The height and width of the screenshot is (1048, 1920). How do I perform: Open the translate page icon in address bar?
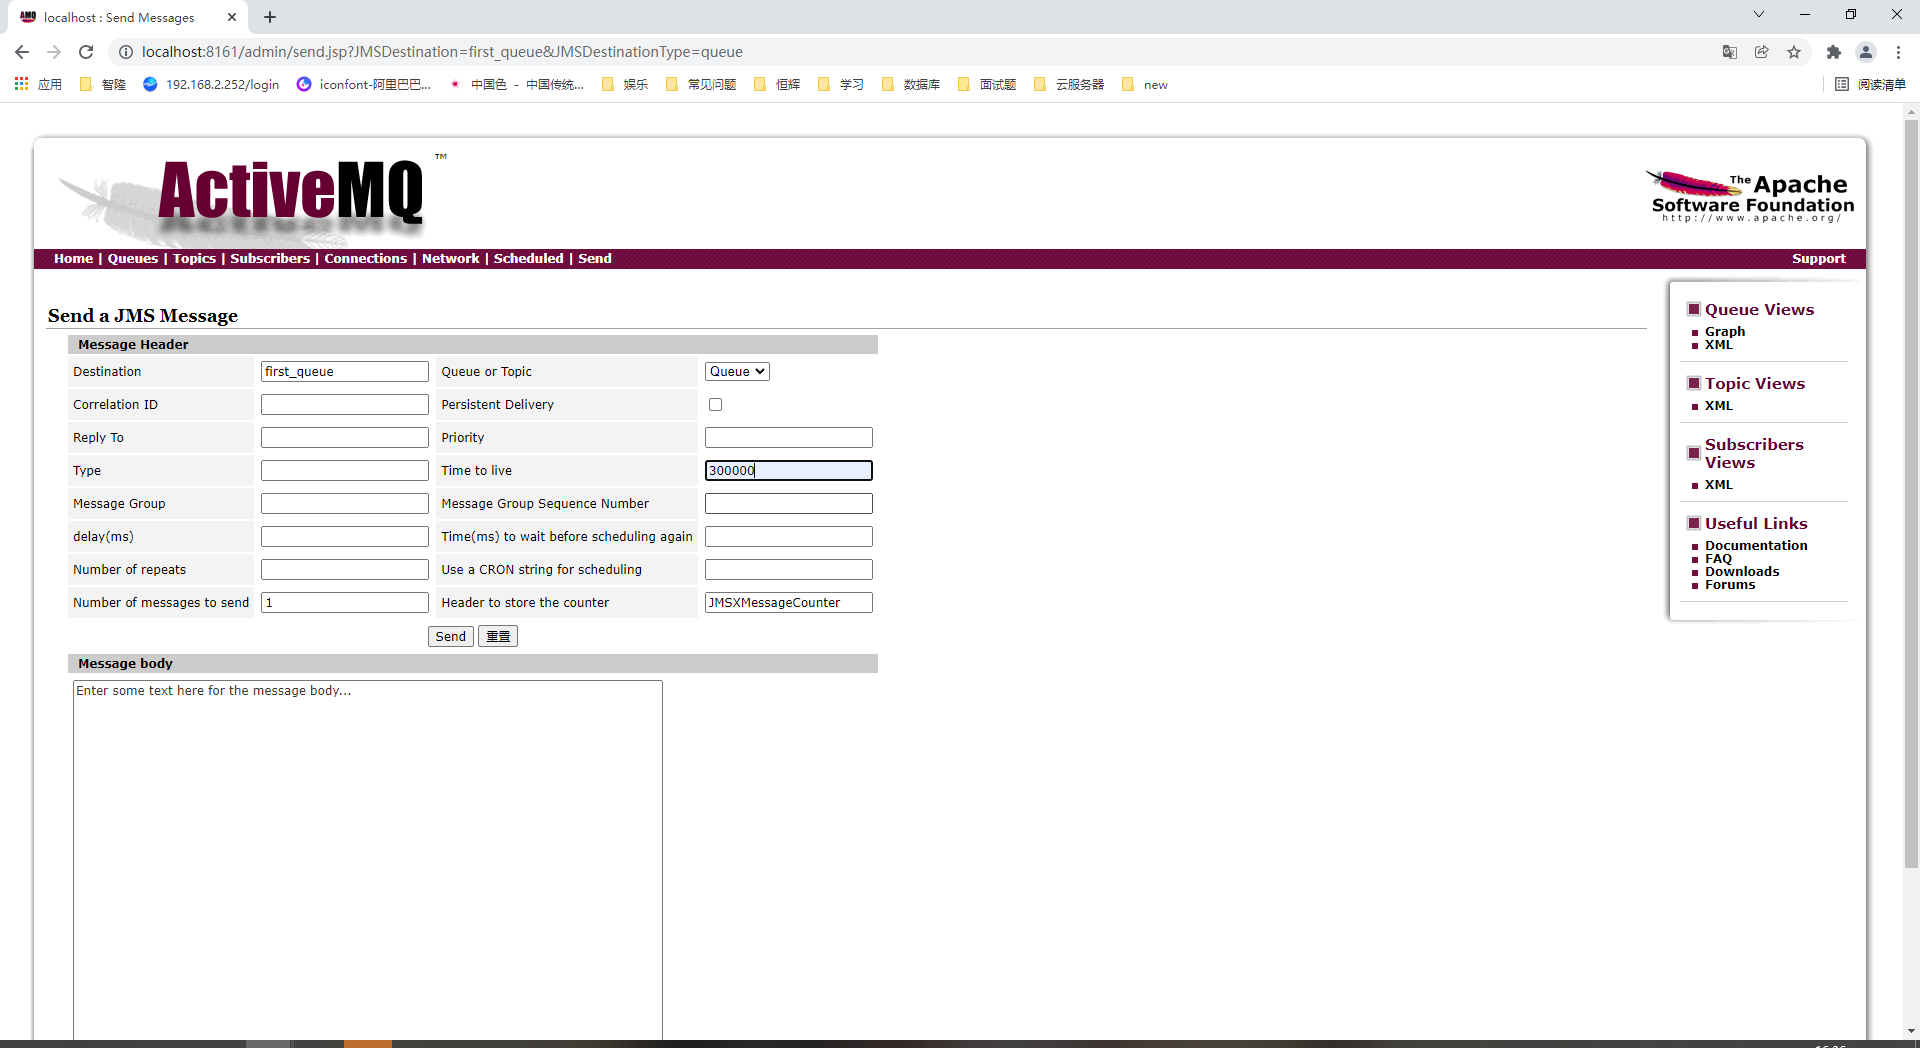click(x=1731, y=52)
